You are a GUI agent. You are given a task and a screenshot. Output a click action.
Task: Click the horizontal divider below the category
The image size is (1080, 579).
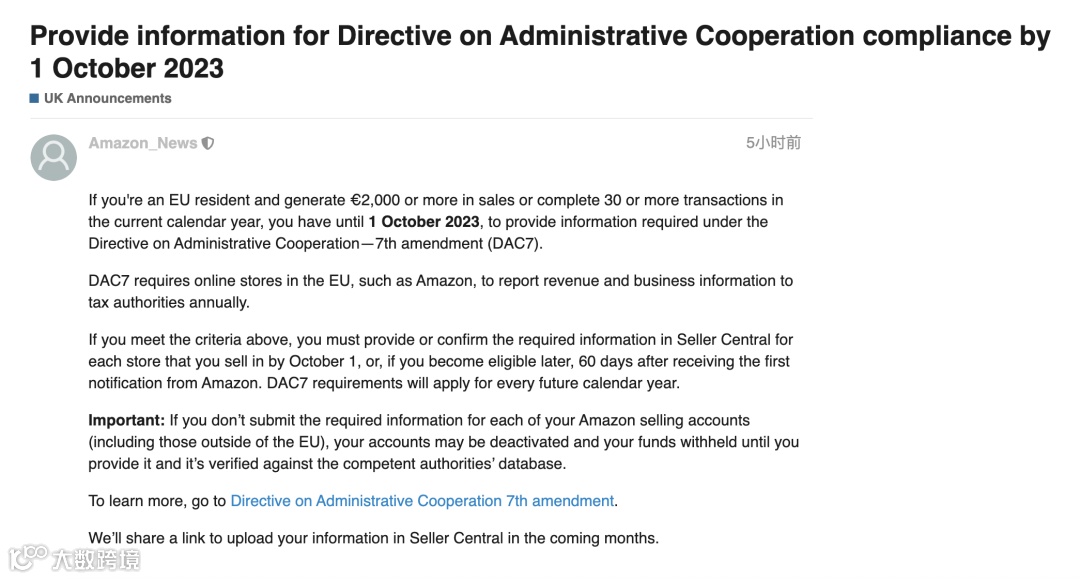422,118
